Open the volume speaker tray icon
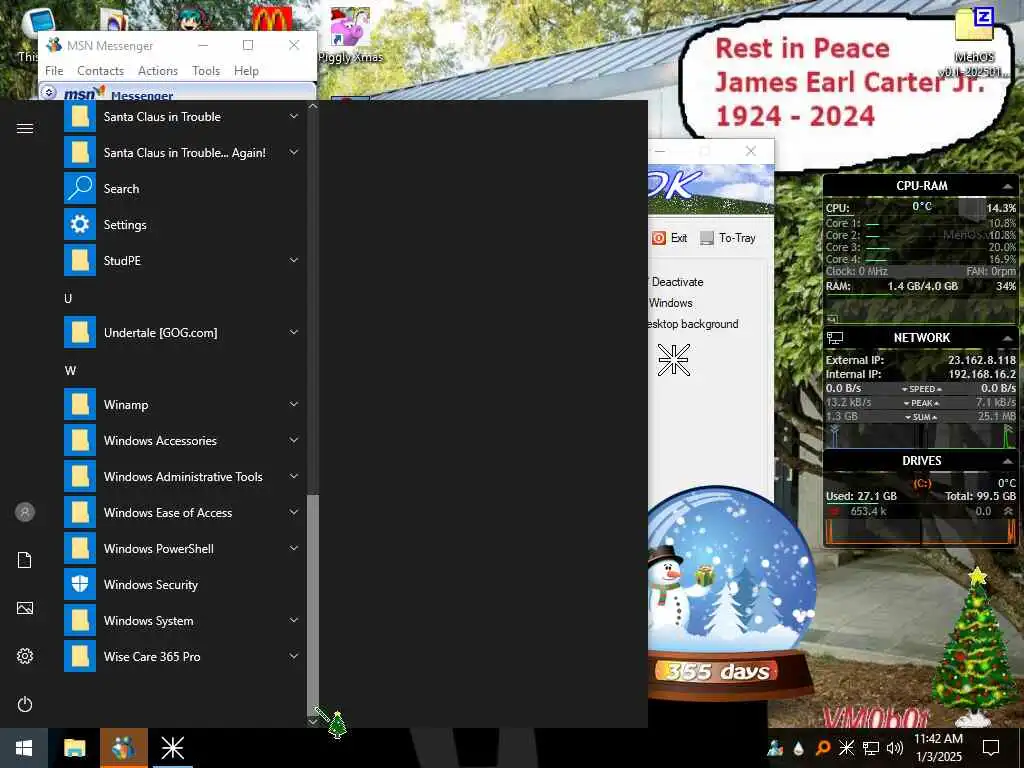Viewport: 1024px width, 768px height. (x=895, y=748)
